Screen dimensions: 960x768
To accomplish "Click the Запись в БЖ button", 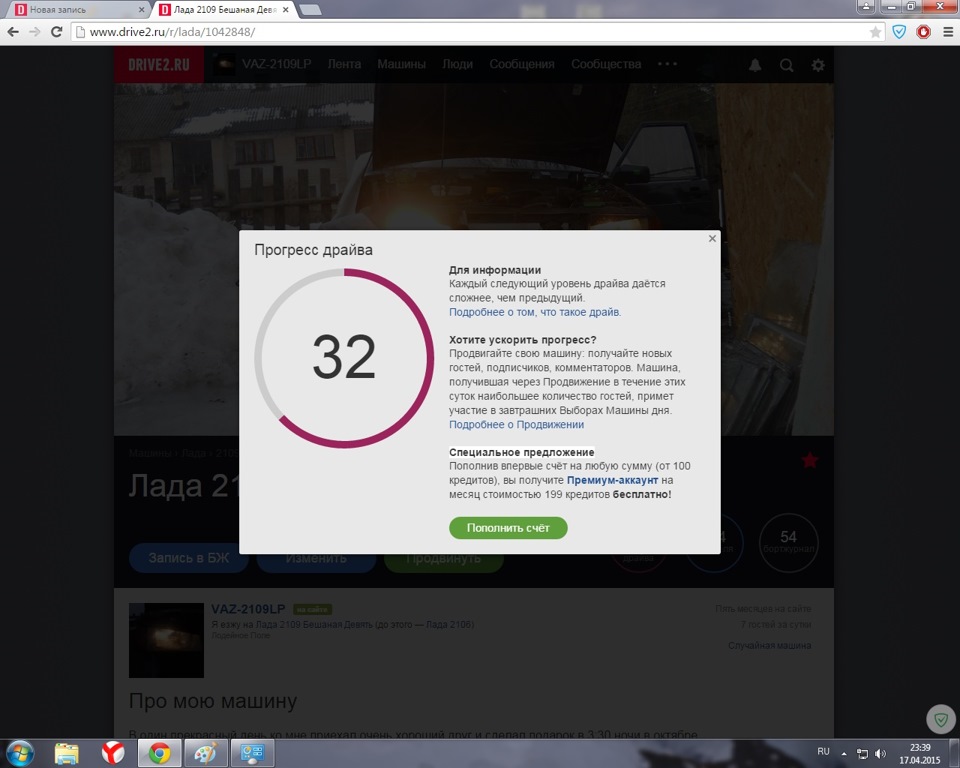I will coord(189,558).
